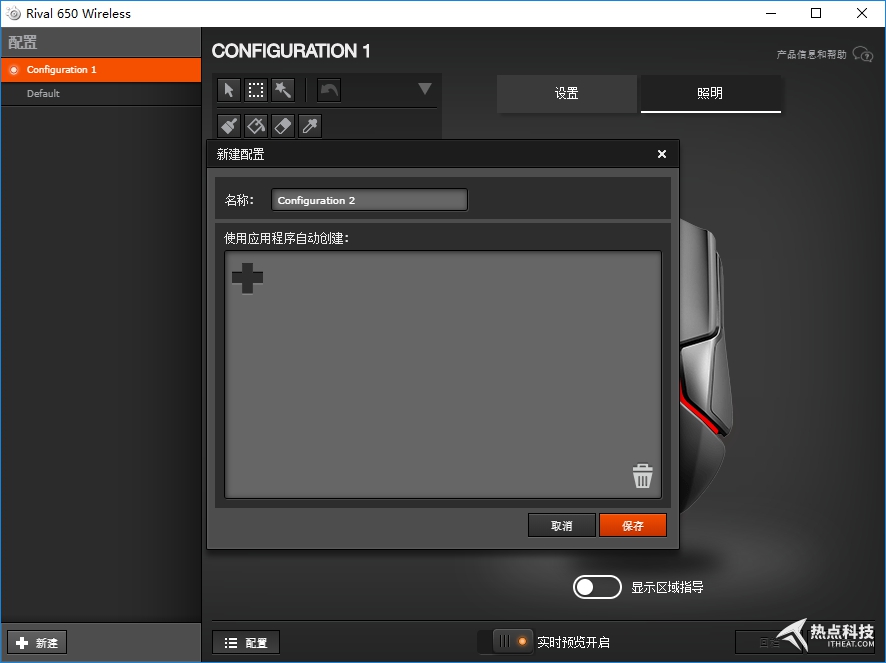The width and height of the screenshot is (886, 663).
Task: Pick the paint bucket fill tool
Action: pyautogui.click(x=256, y=126)
